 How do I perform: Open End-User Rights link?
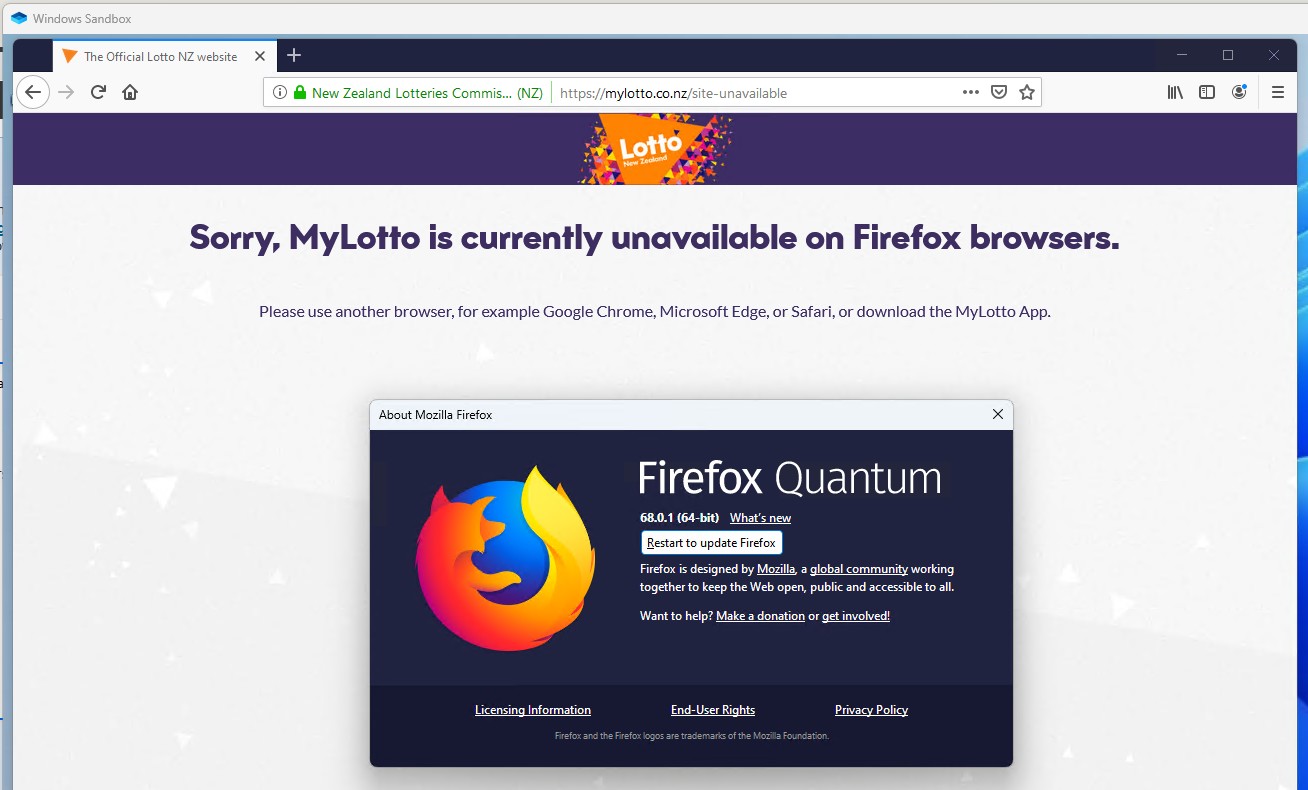(713, 710)
